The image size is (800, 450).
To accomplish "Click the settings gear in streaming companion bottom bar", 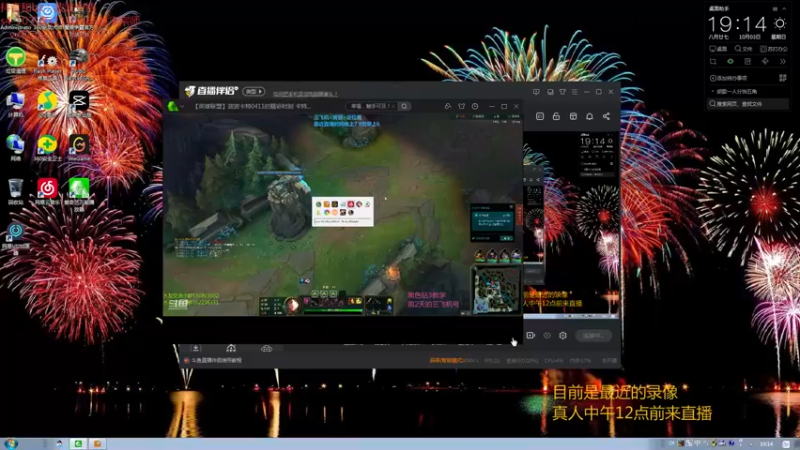I will tap(563, 335).
